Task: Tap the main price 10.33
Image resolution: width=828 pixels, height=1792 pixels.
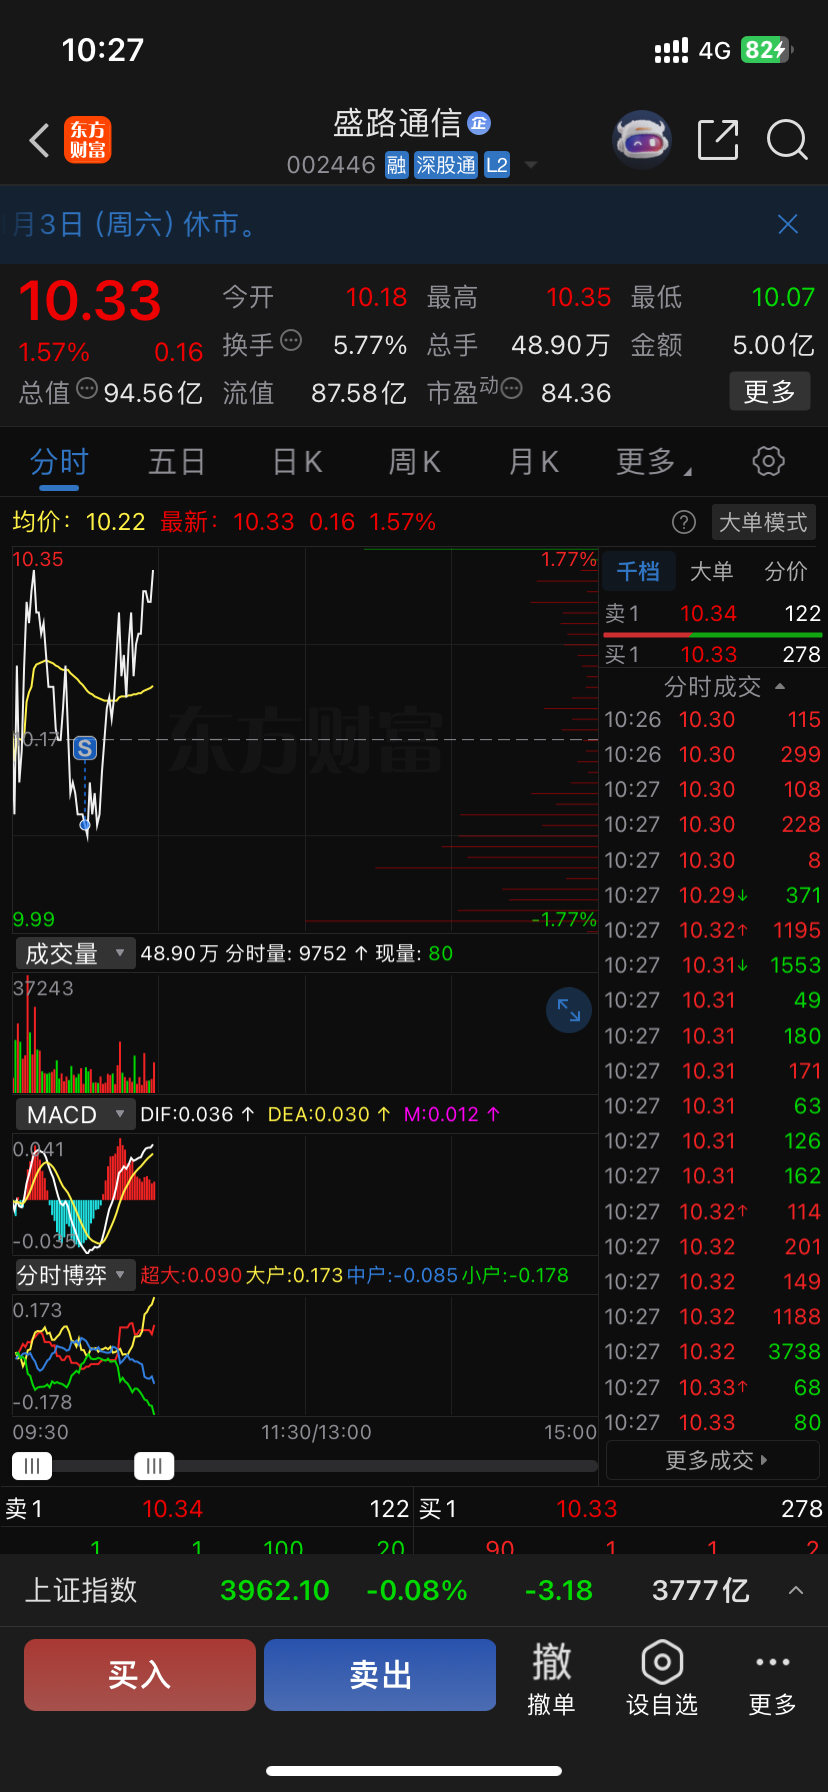Action: pyautogui.click(x=90, y=301)
